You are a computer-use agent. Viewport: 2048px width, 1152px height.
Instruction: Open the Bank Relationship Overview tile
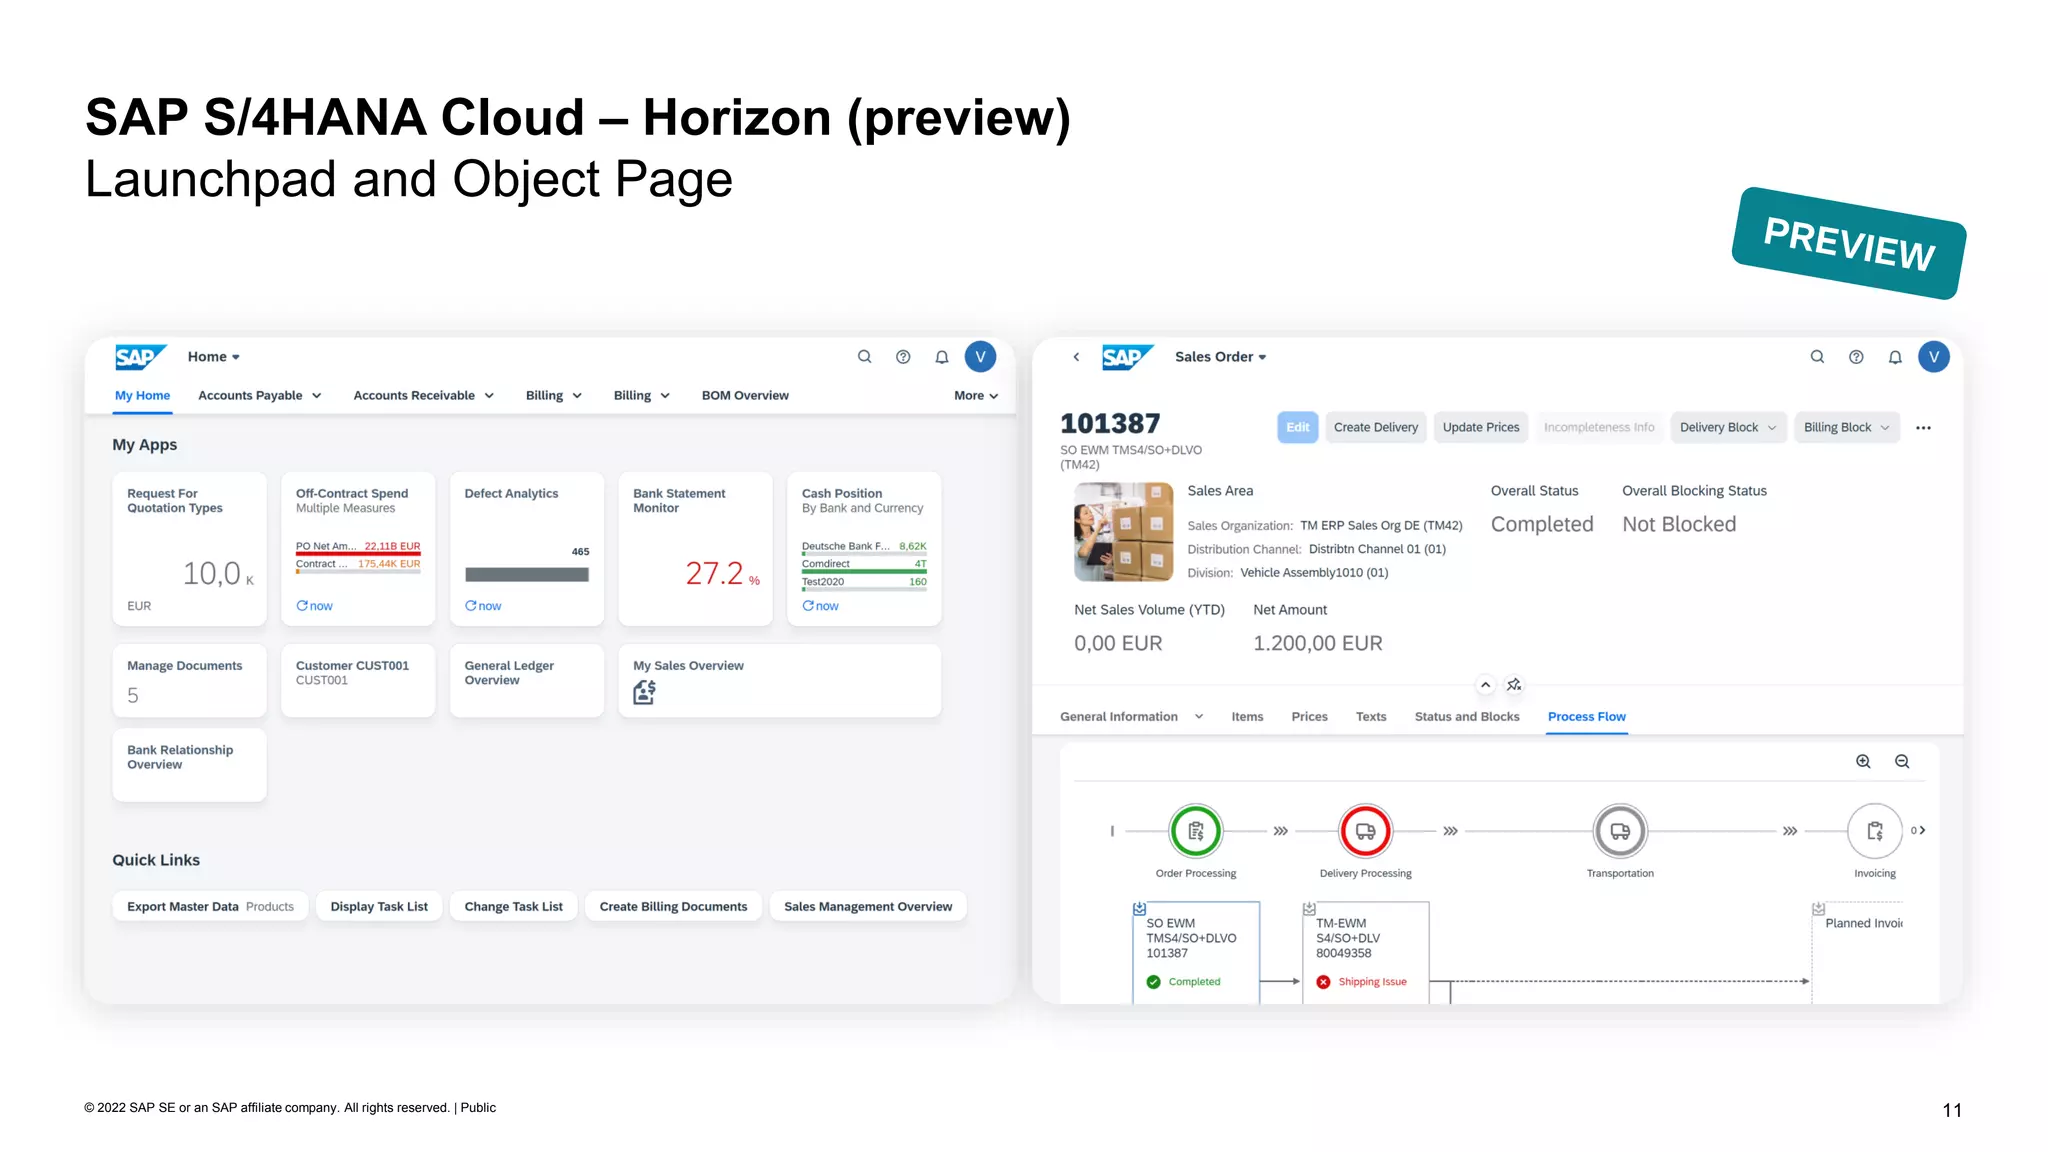click(x=190, y=765)
